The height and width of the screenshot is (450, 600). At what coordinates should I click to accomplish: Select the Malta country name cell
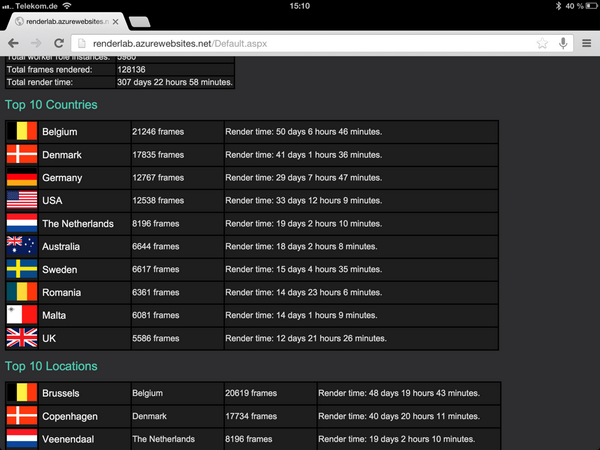click(85, 315)
